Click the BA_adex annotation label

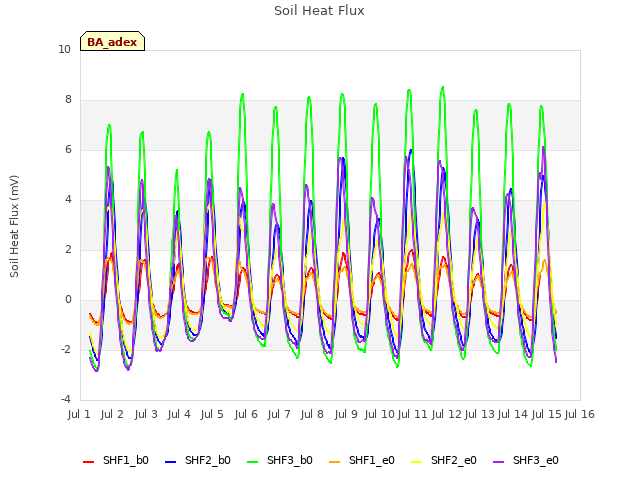point(112,42)
